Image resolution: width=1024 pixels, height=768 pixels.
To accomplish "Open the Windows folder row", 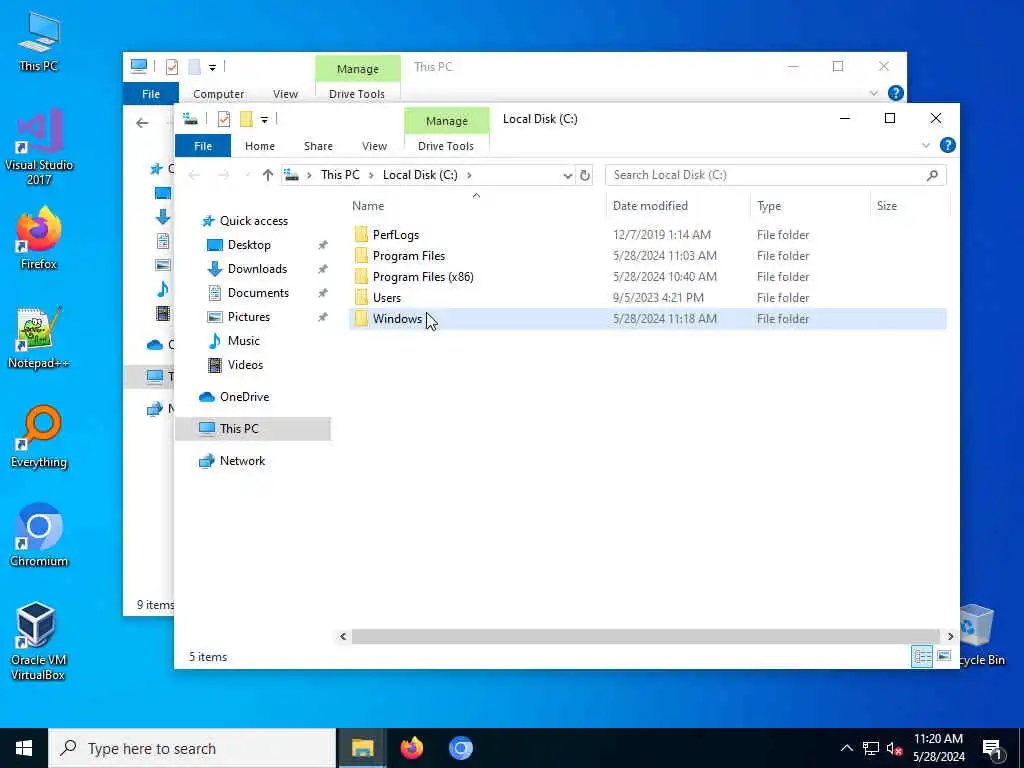I will (x=647, y=319).
